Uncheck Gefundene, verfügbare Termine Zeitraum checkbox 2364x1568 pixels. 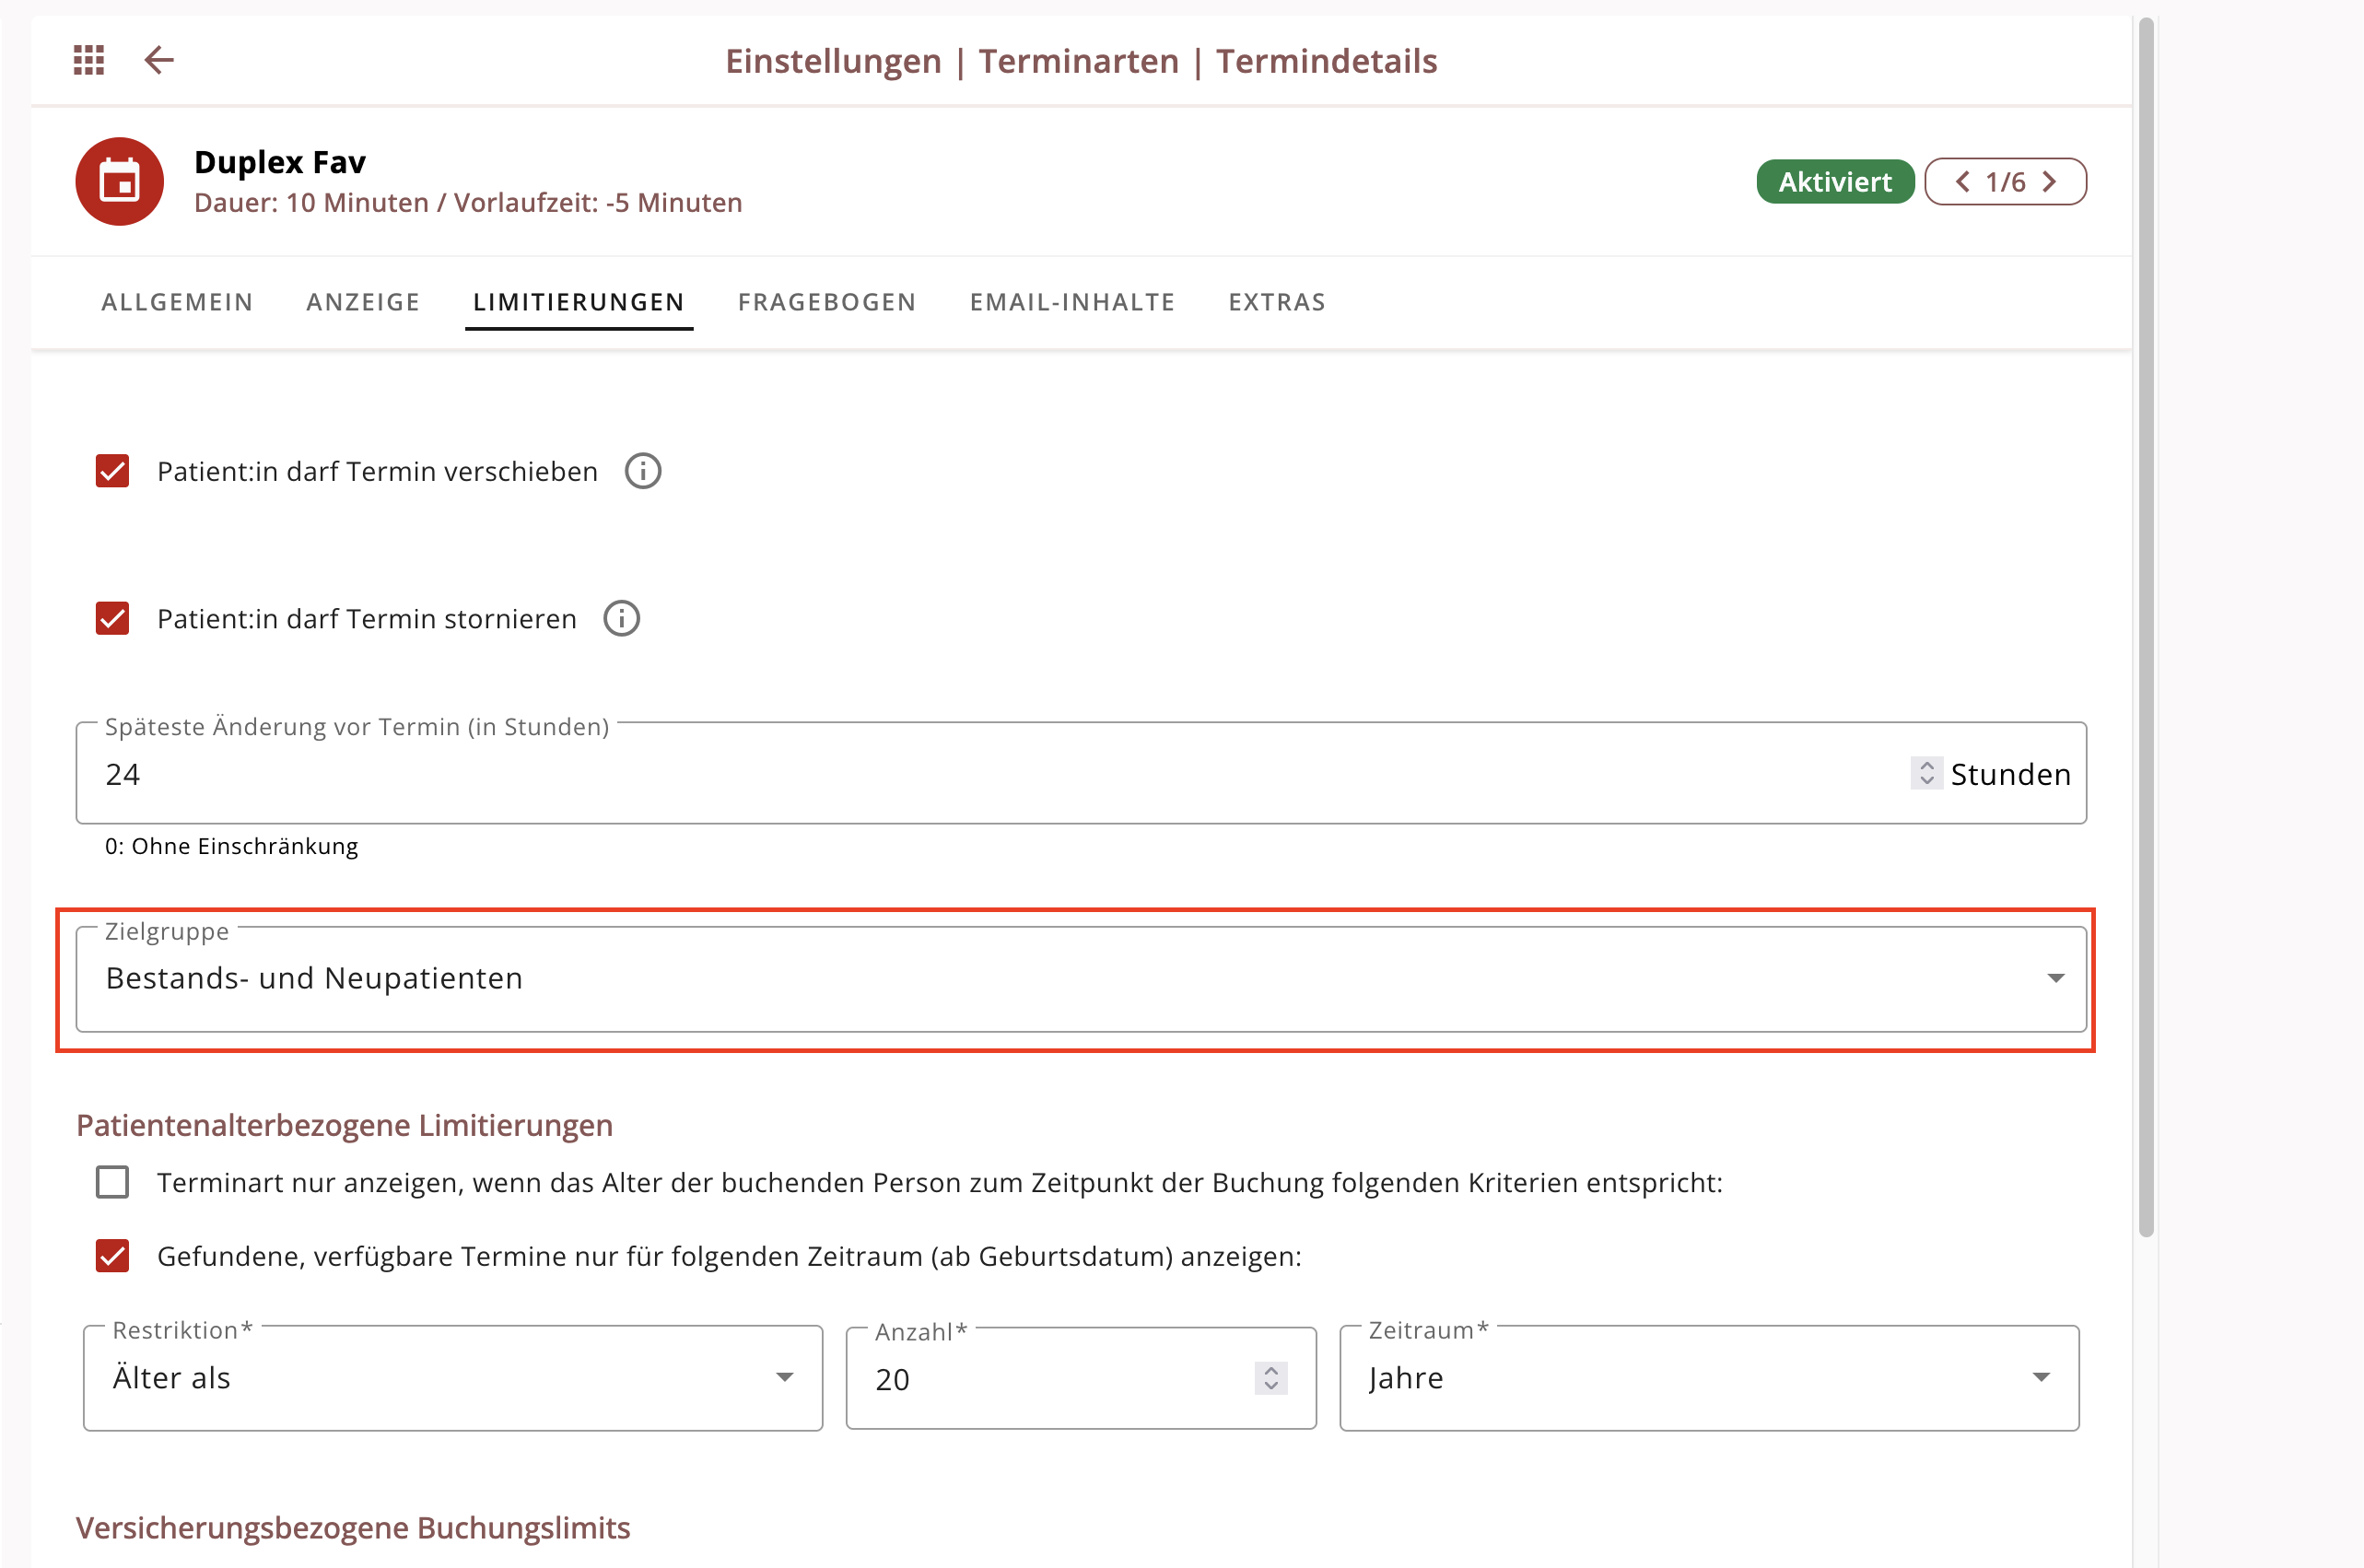pyautogui.click(x=113, y=1255)
